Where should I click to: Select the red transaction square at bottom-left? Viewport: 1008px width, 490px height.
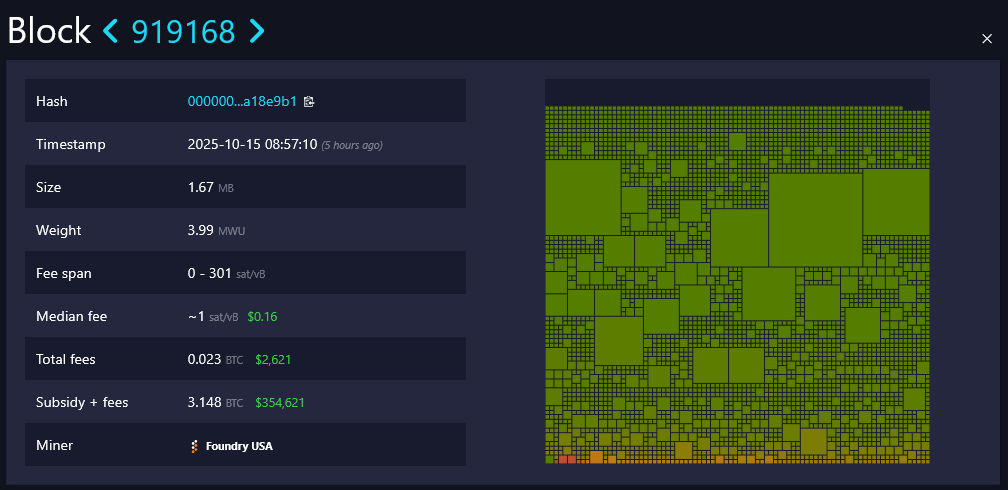point(566,459)
